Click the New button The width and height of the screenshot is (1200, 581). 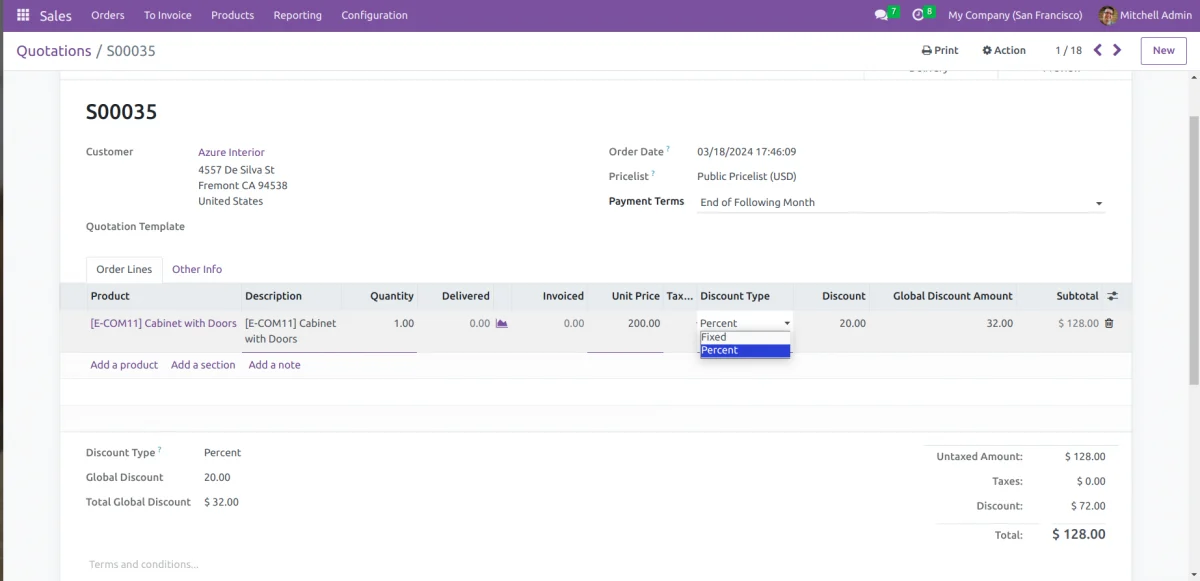(x=1163, y=50)
